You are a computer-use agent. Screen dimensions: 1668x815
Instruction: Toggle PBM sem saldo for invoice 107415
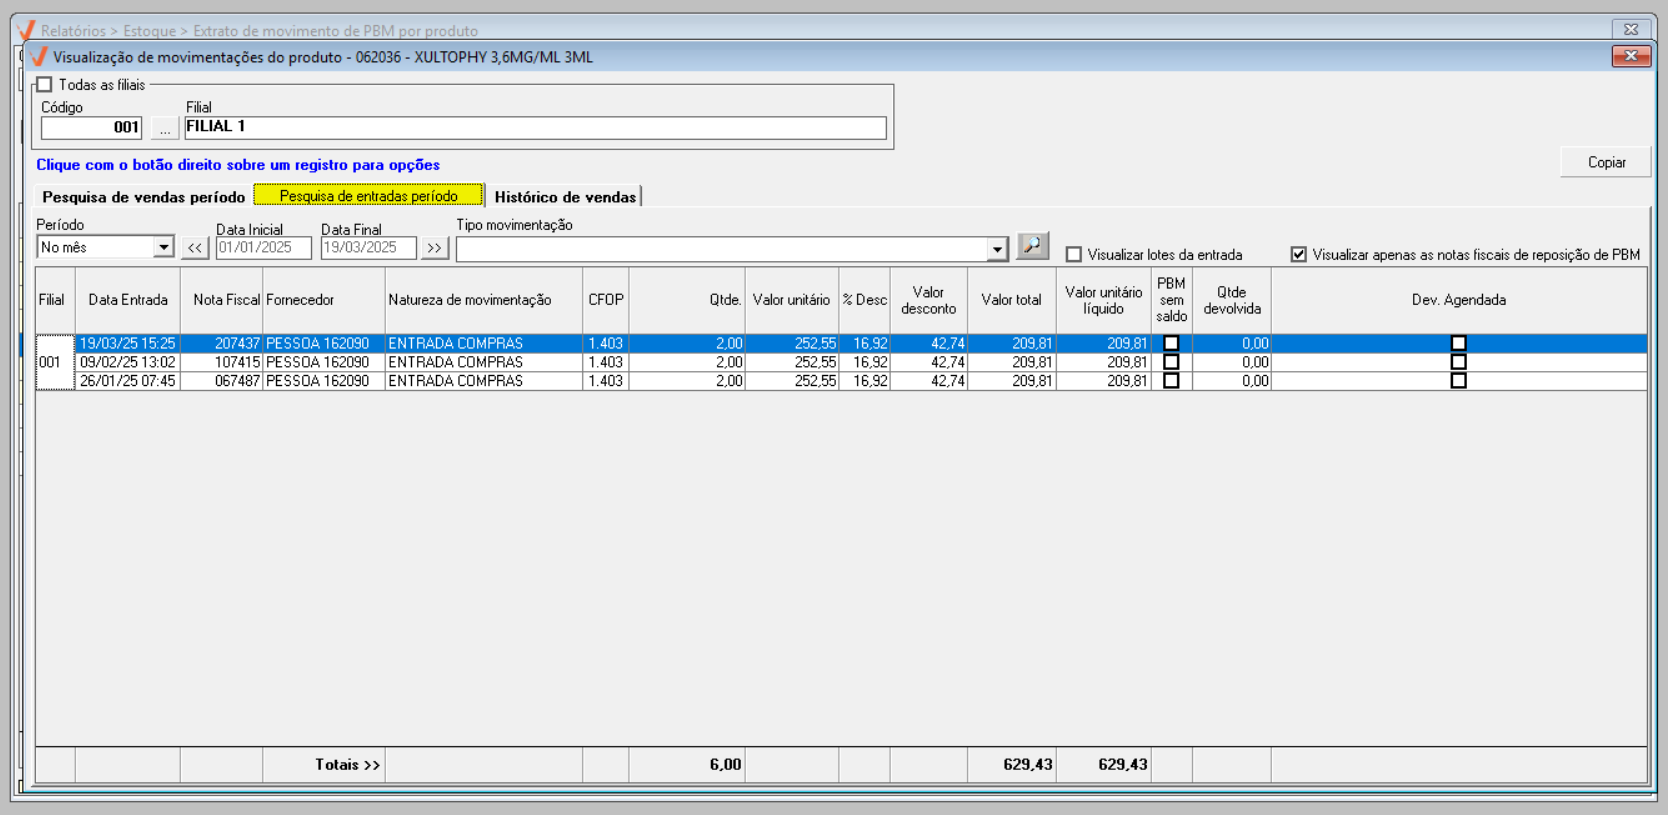(1171, 362)
